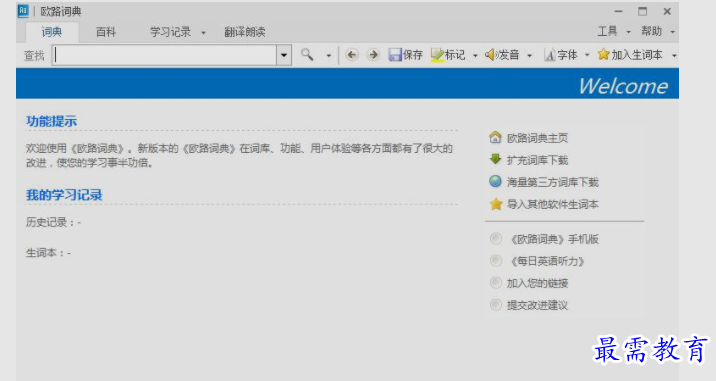Click the 标记 highlighter icon
The width and height of the screenshot is (716, 381).
point(437,55)
